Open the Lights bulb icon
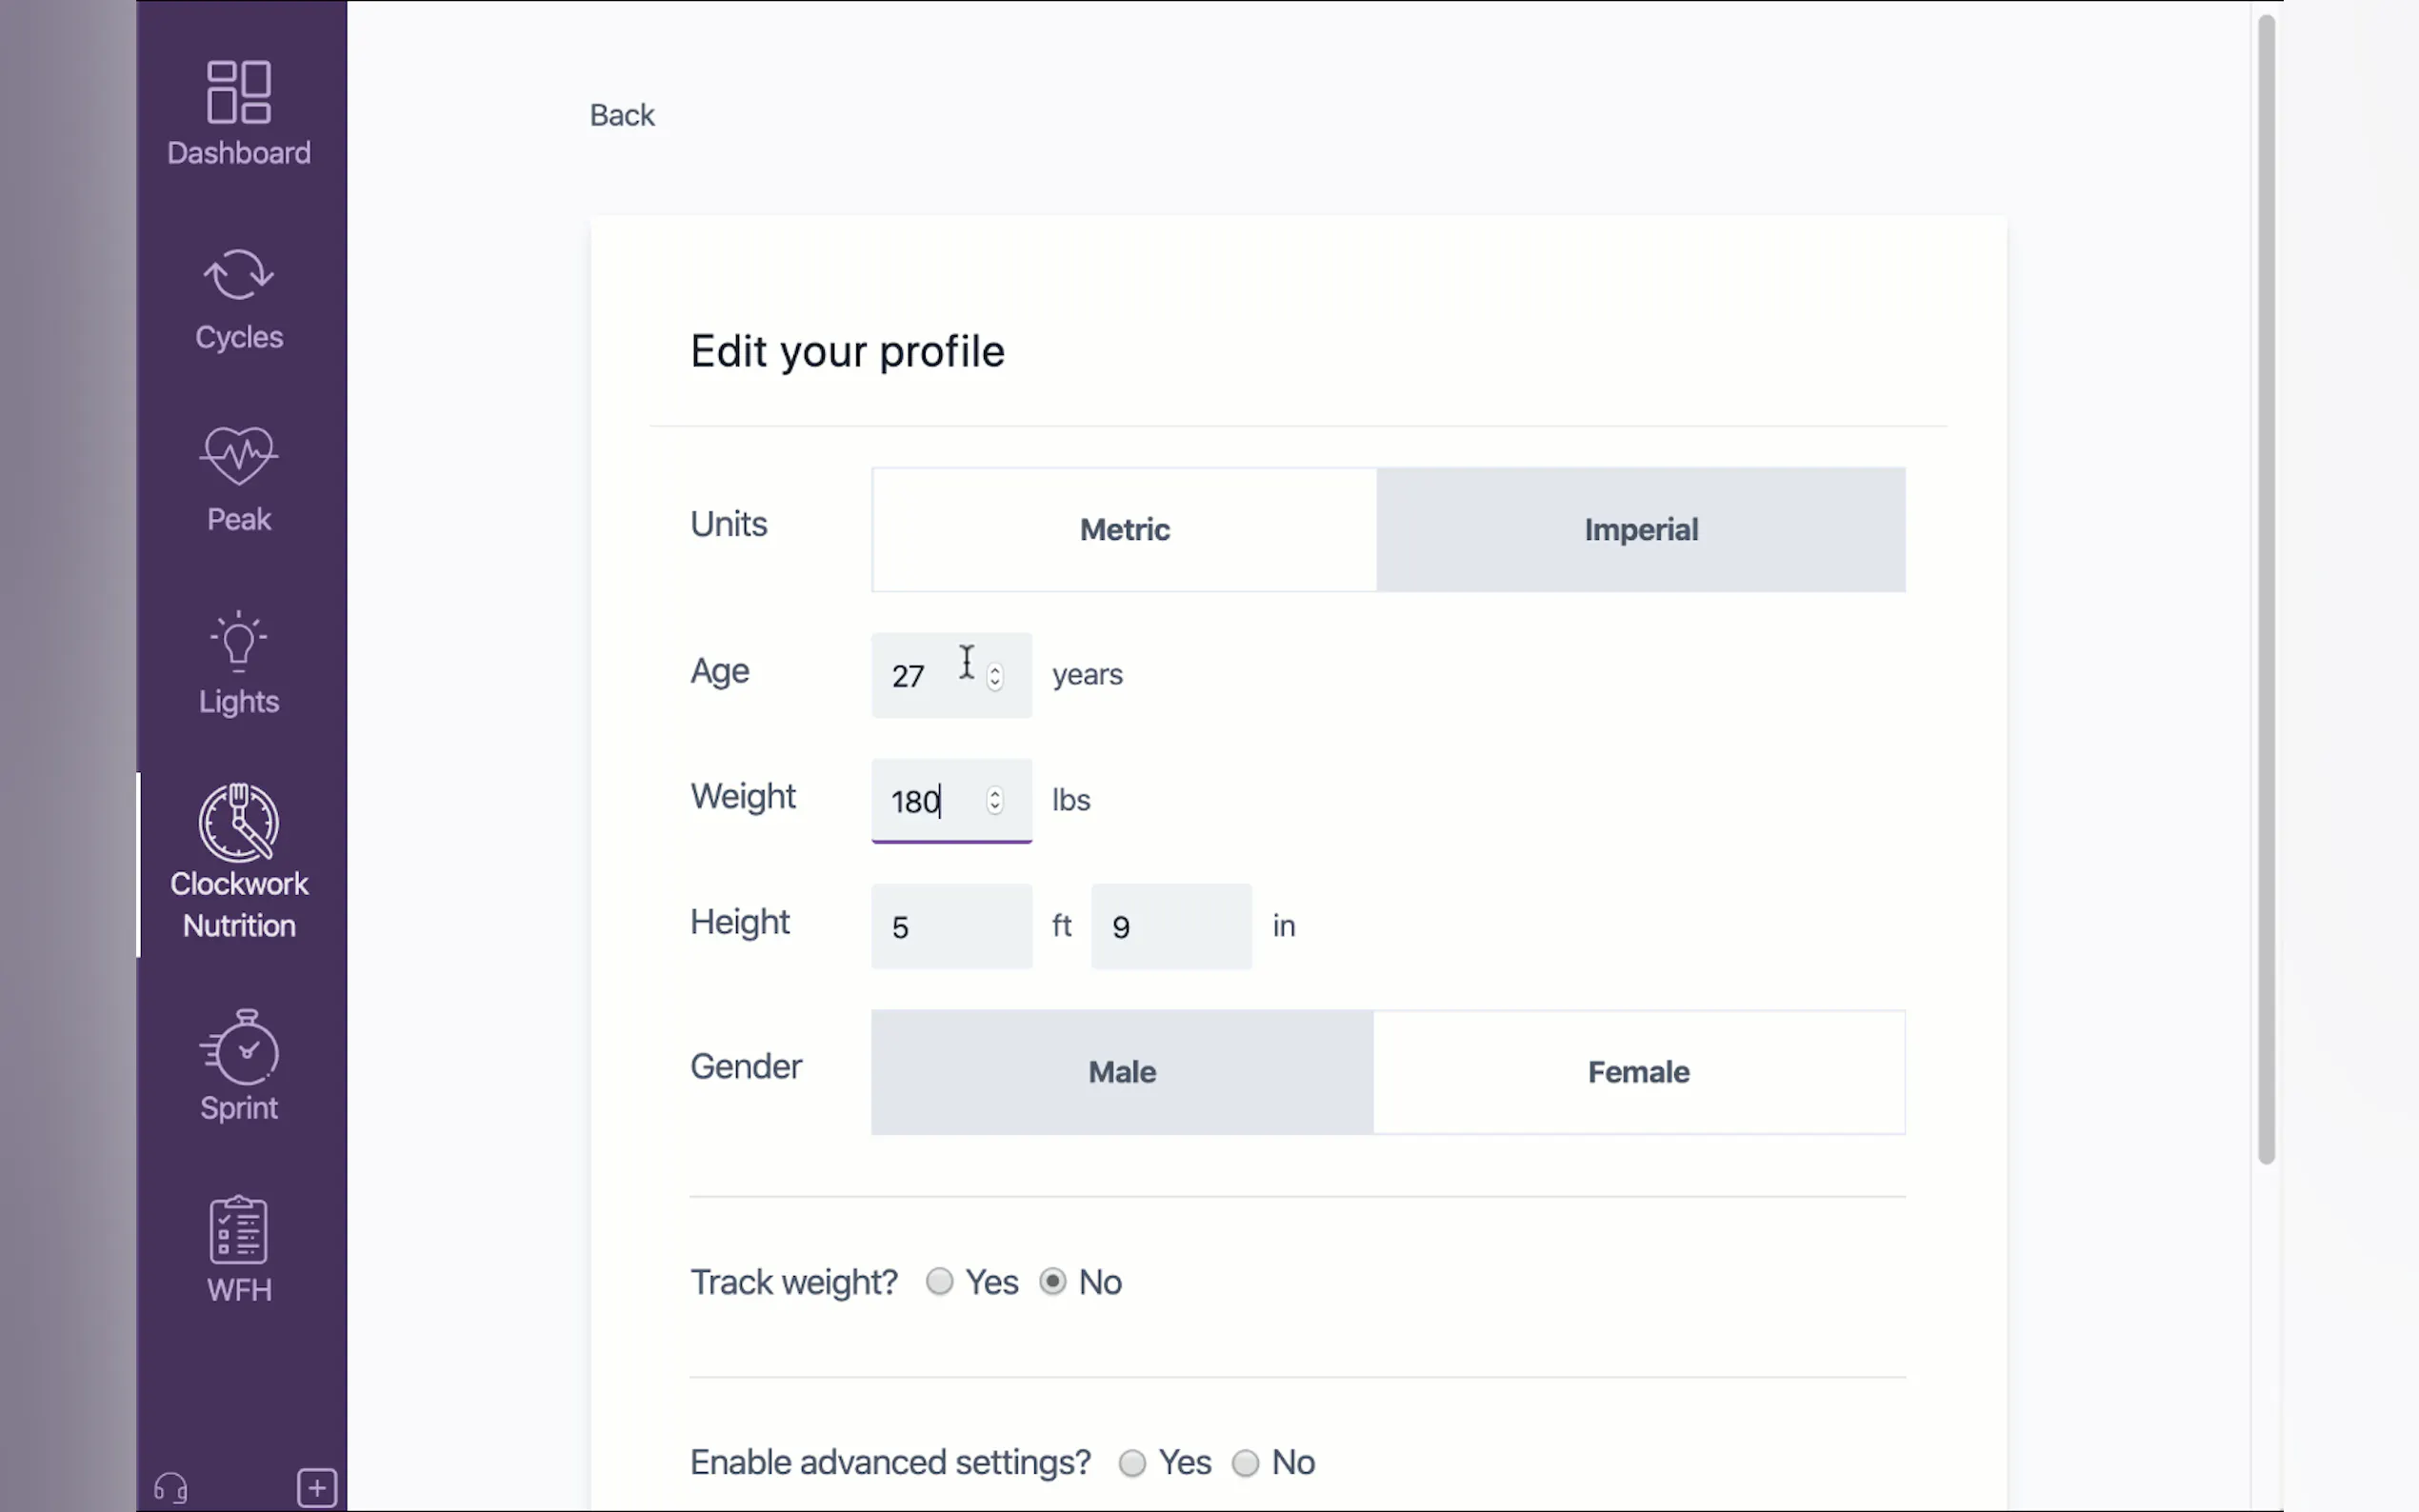2419x1512 pixels. coord(238,641)
